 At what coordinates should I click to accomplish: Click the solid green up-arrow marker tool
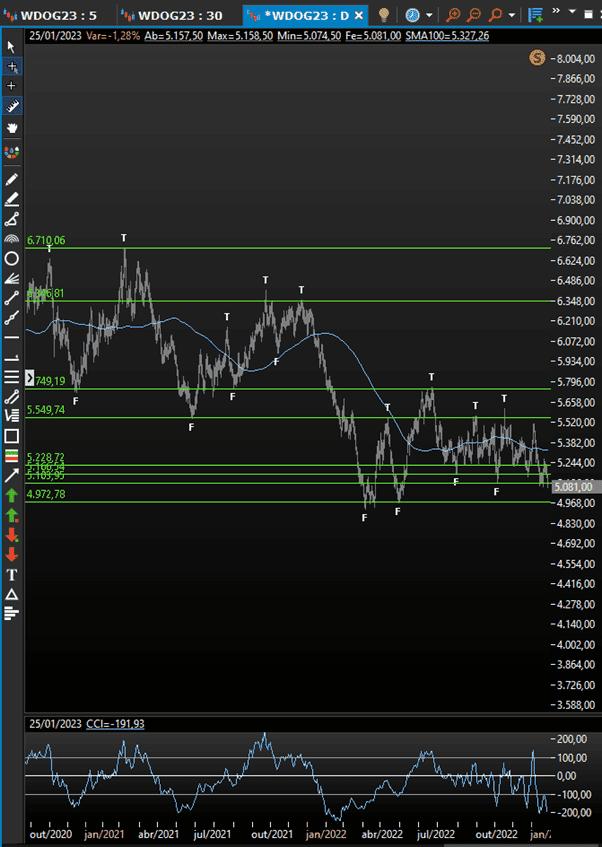pyautogui.click(x=12, y=495)
